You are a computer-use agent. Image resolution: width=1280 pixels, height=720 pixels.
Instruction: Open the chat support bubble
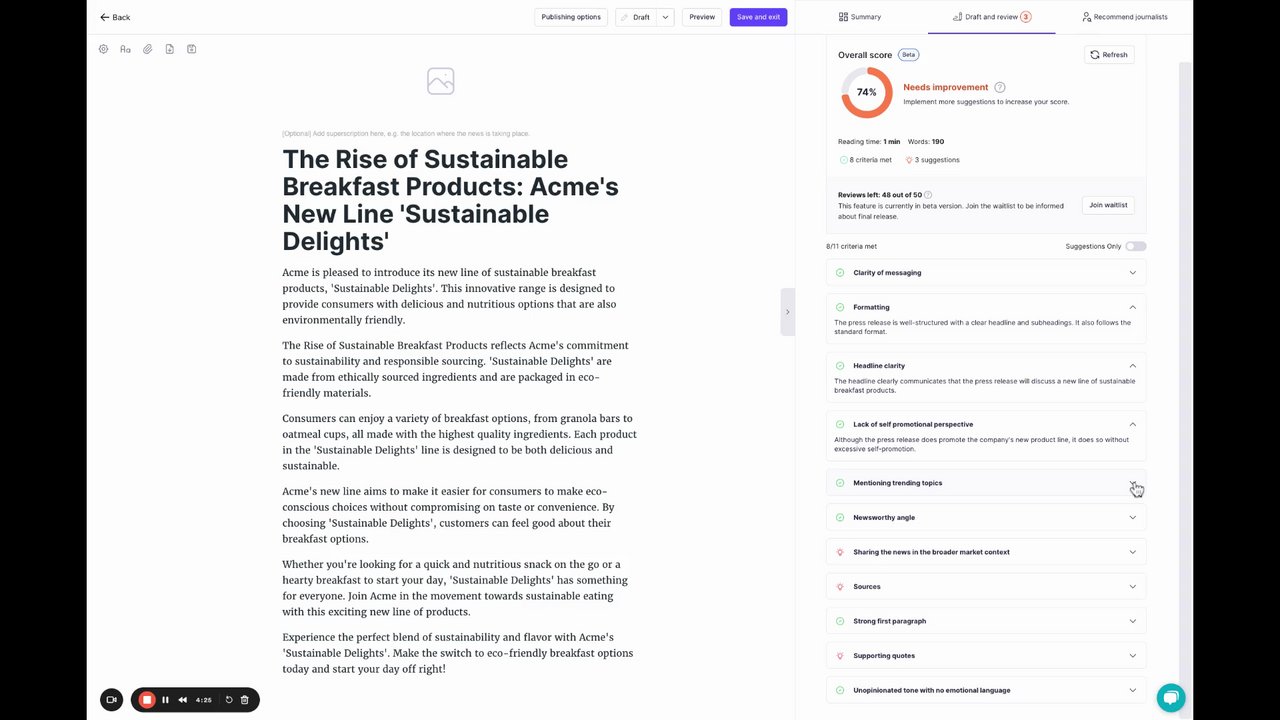1171,697
